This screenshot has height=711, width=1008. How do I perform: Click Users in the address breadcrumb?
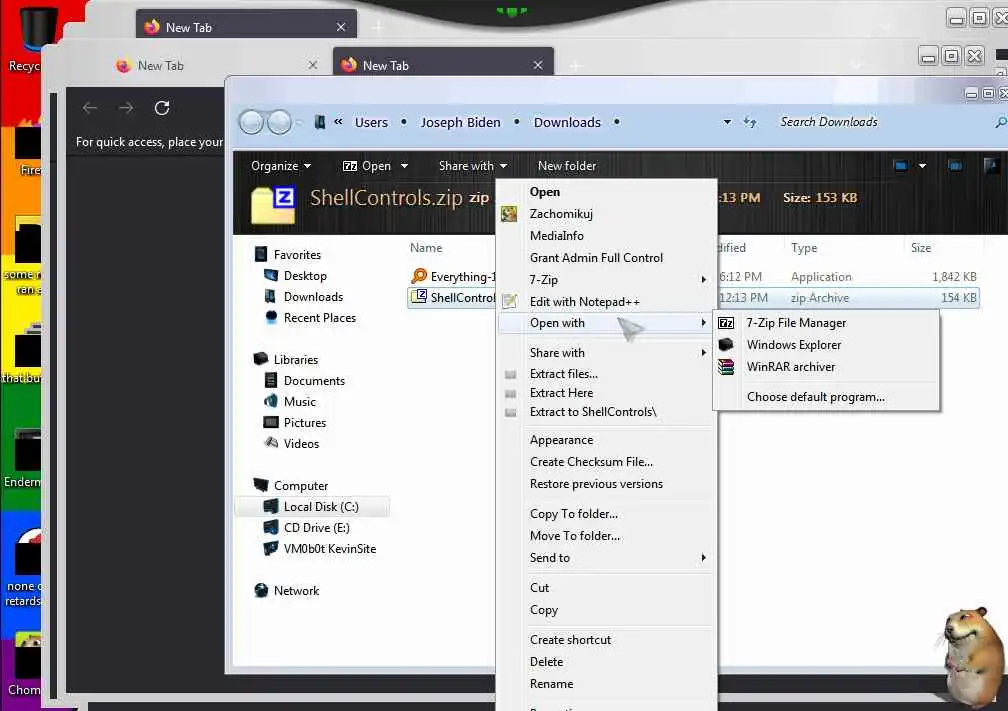(371, 122)
